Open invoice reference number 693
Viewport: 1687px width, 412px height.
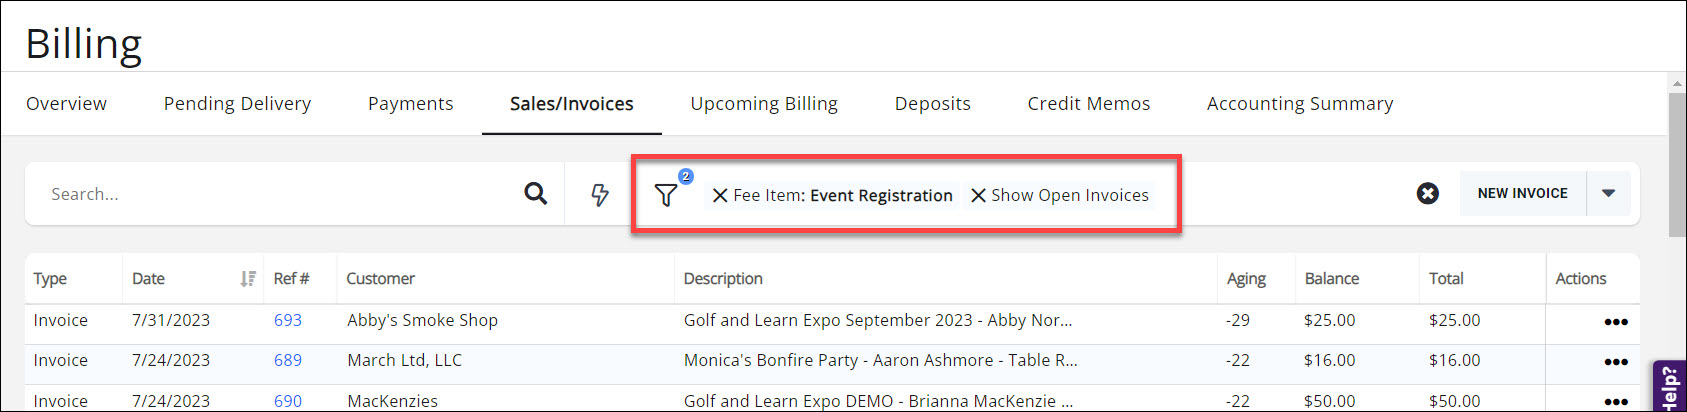[288, 321]
